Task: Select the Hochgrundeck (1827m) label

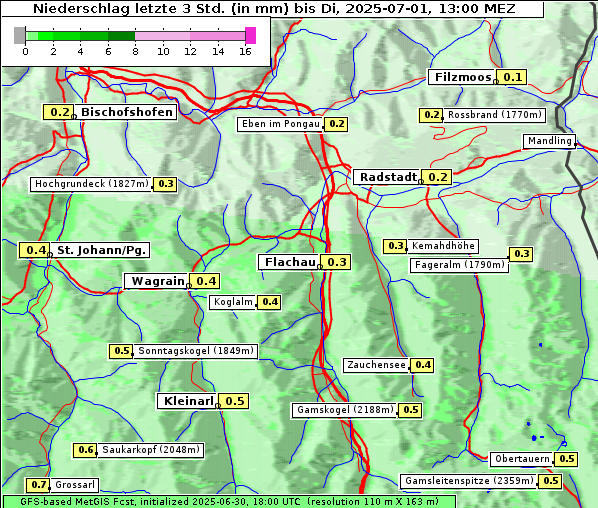Action: (91, 184)
